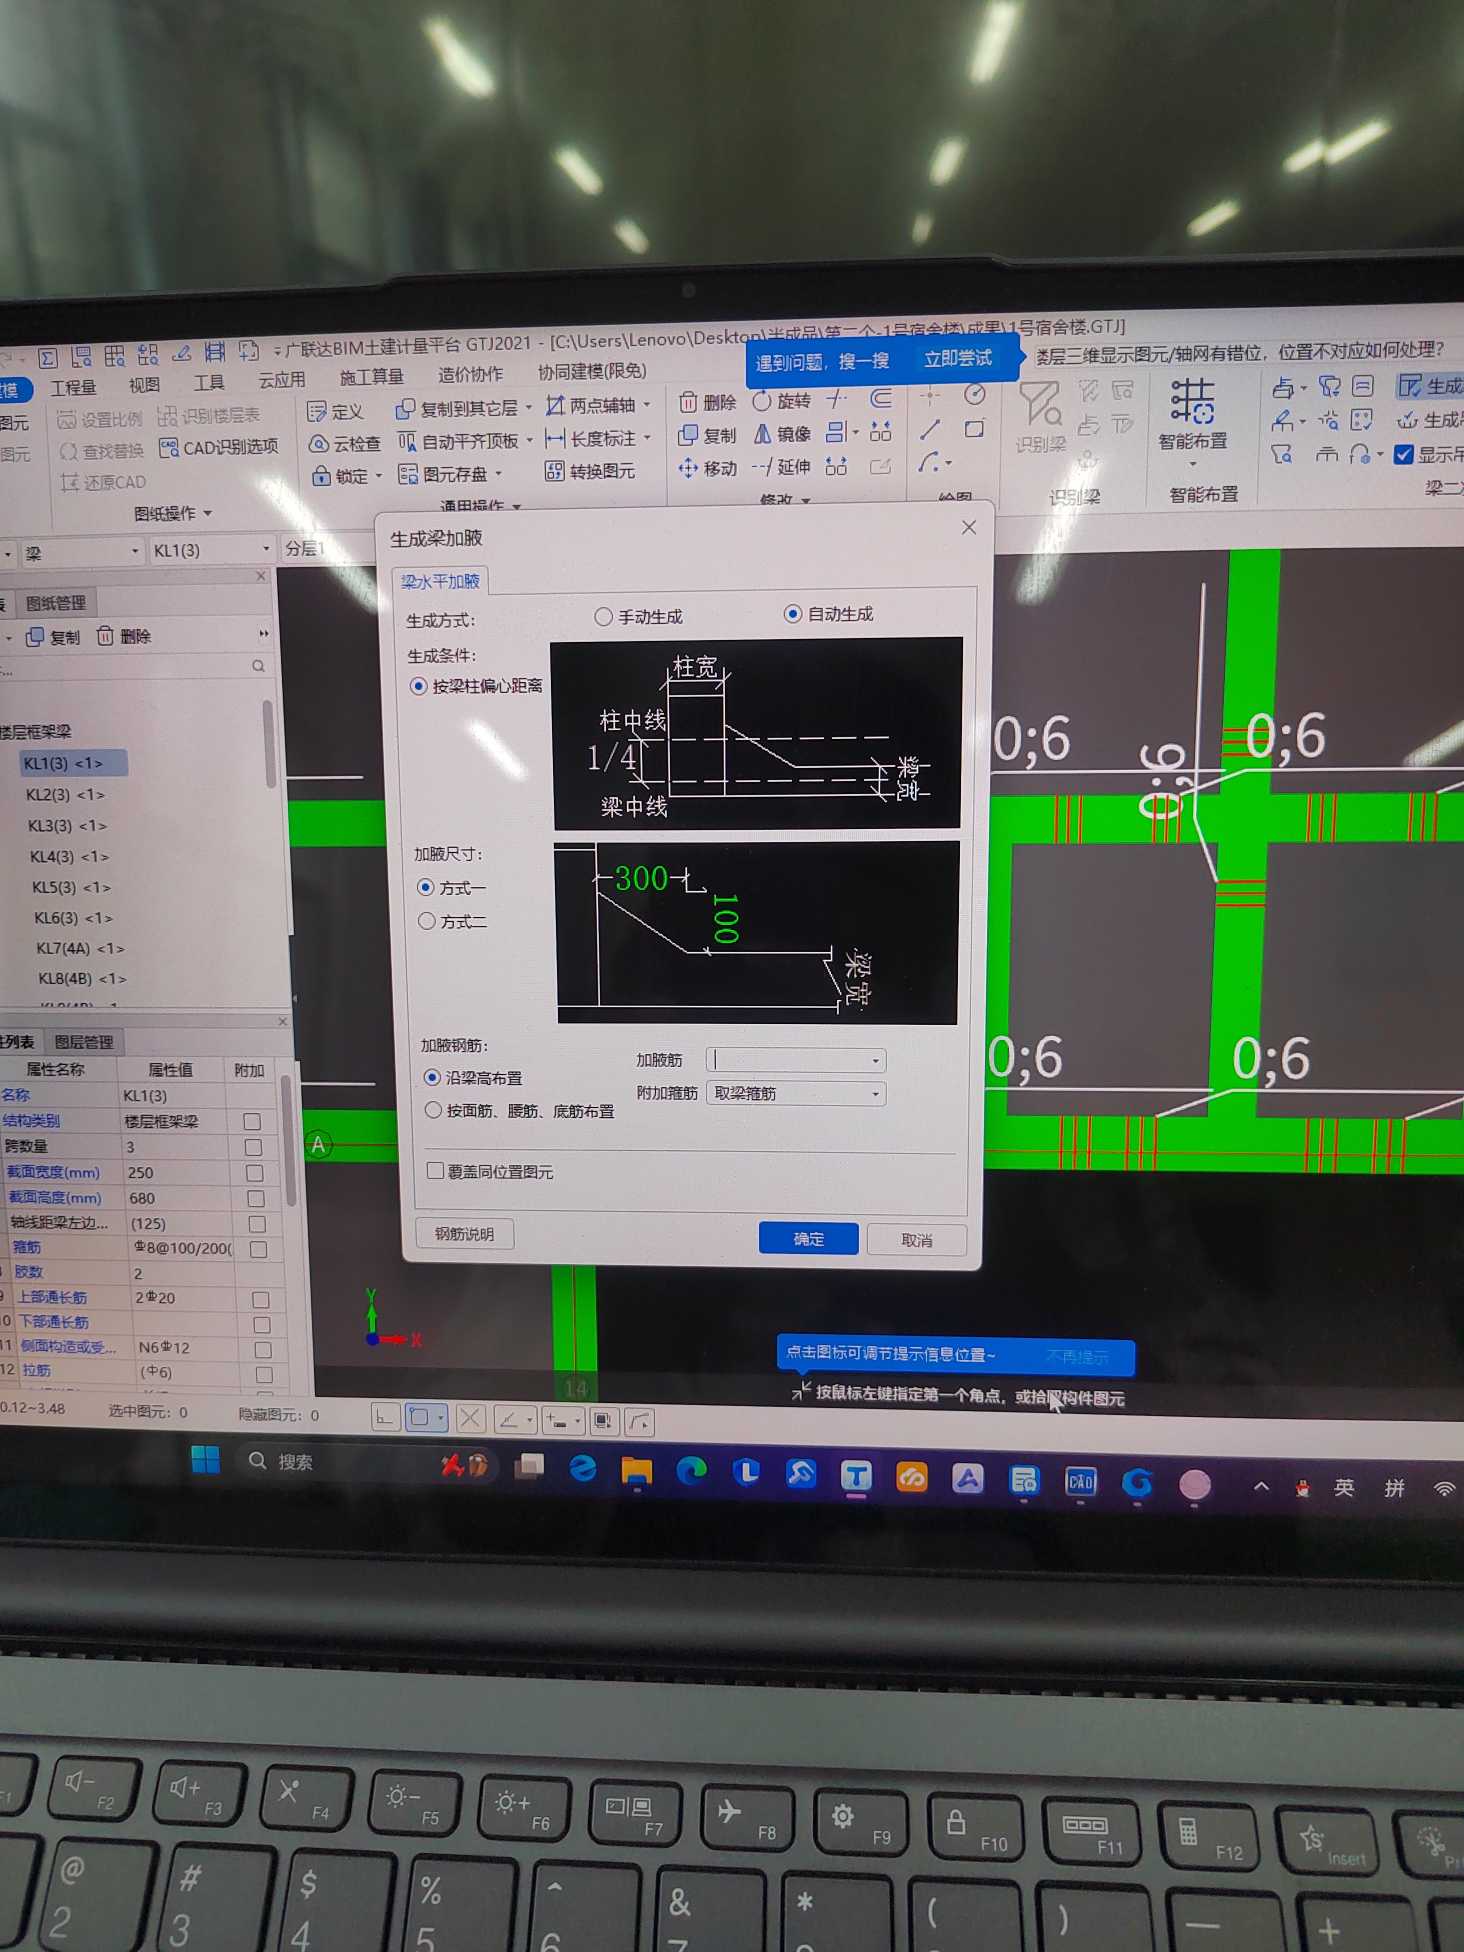1464x1952 pixels.
Task: Open 智能布置 smart layout tool
Action: [x=1192, y=414]
